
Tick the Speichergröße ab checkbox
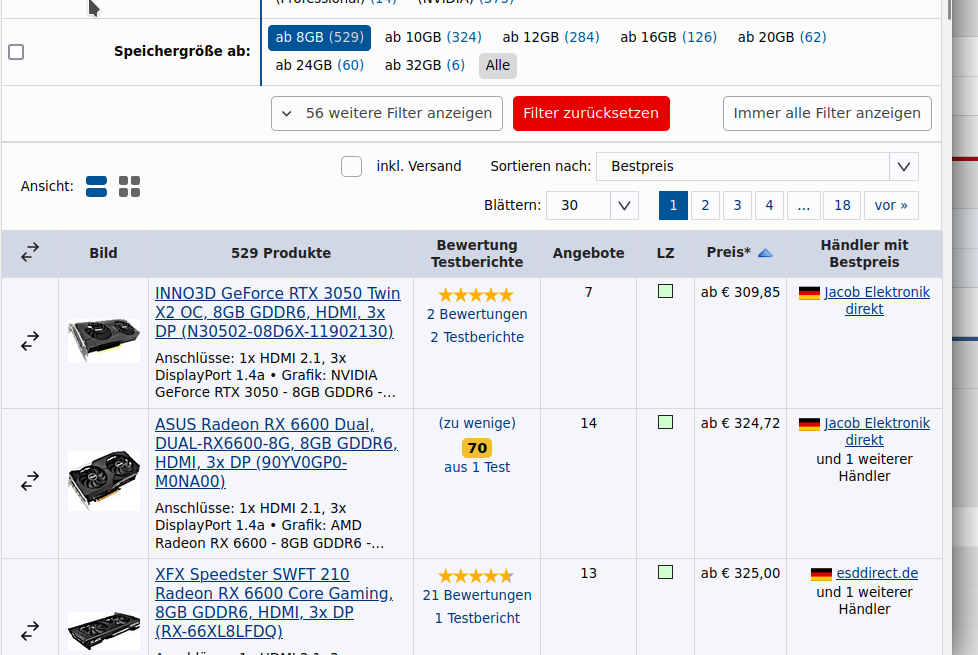point(16,52)
